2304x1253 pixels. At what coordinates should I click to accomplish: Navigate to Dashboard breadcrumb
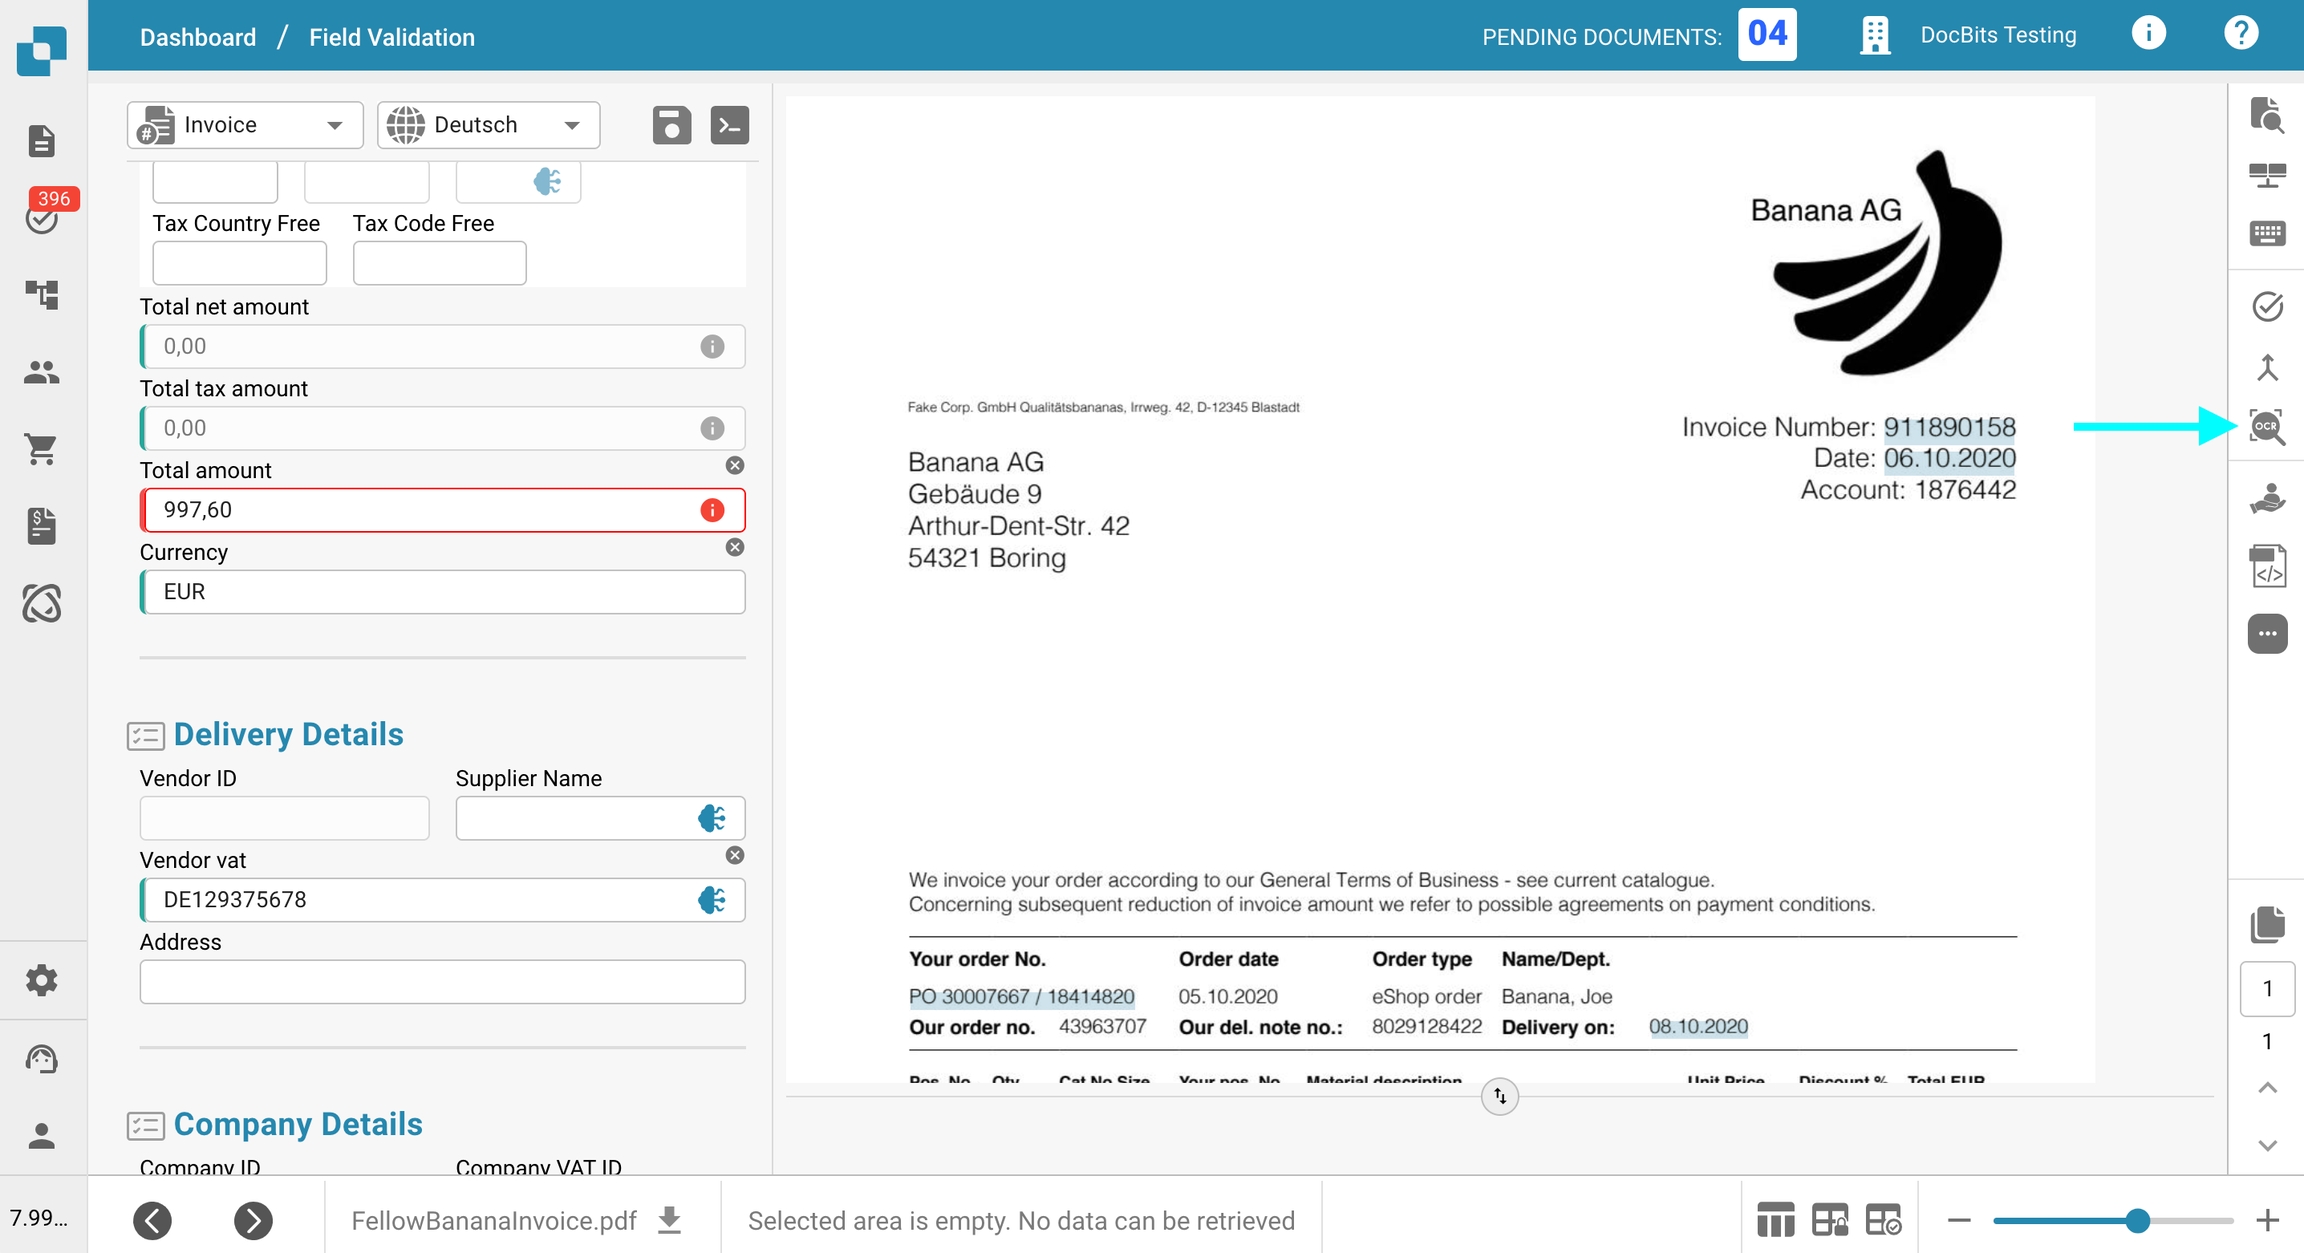(x=198, y=37)
